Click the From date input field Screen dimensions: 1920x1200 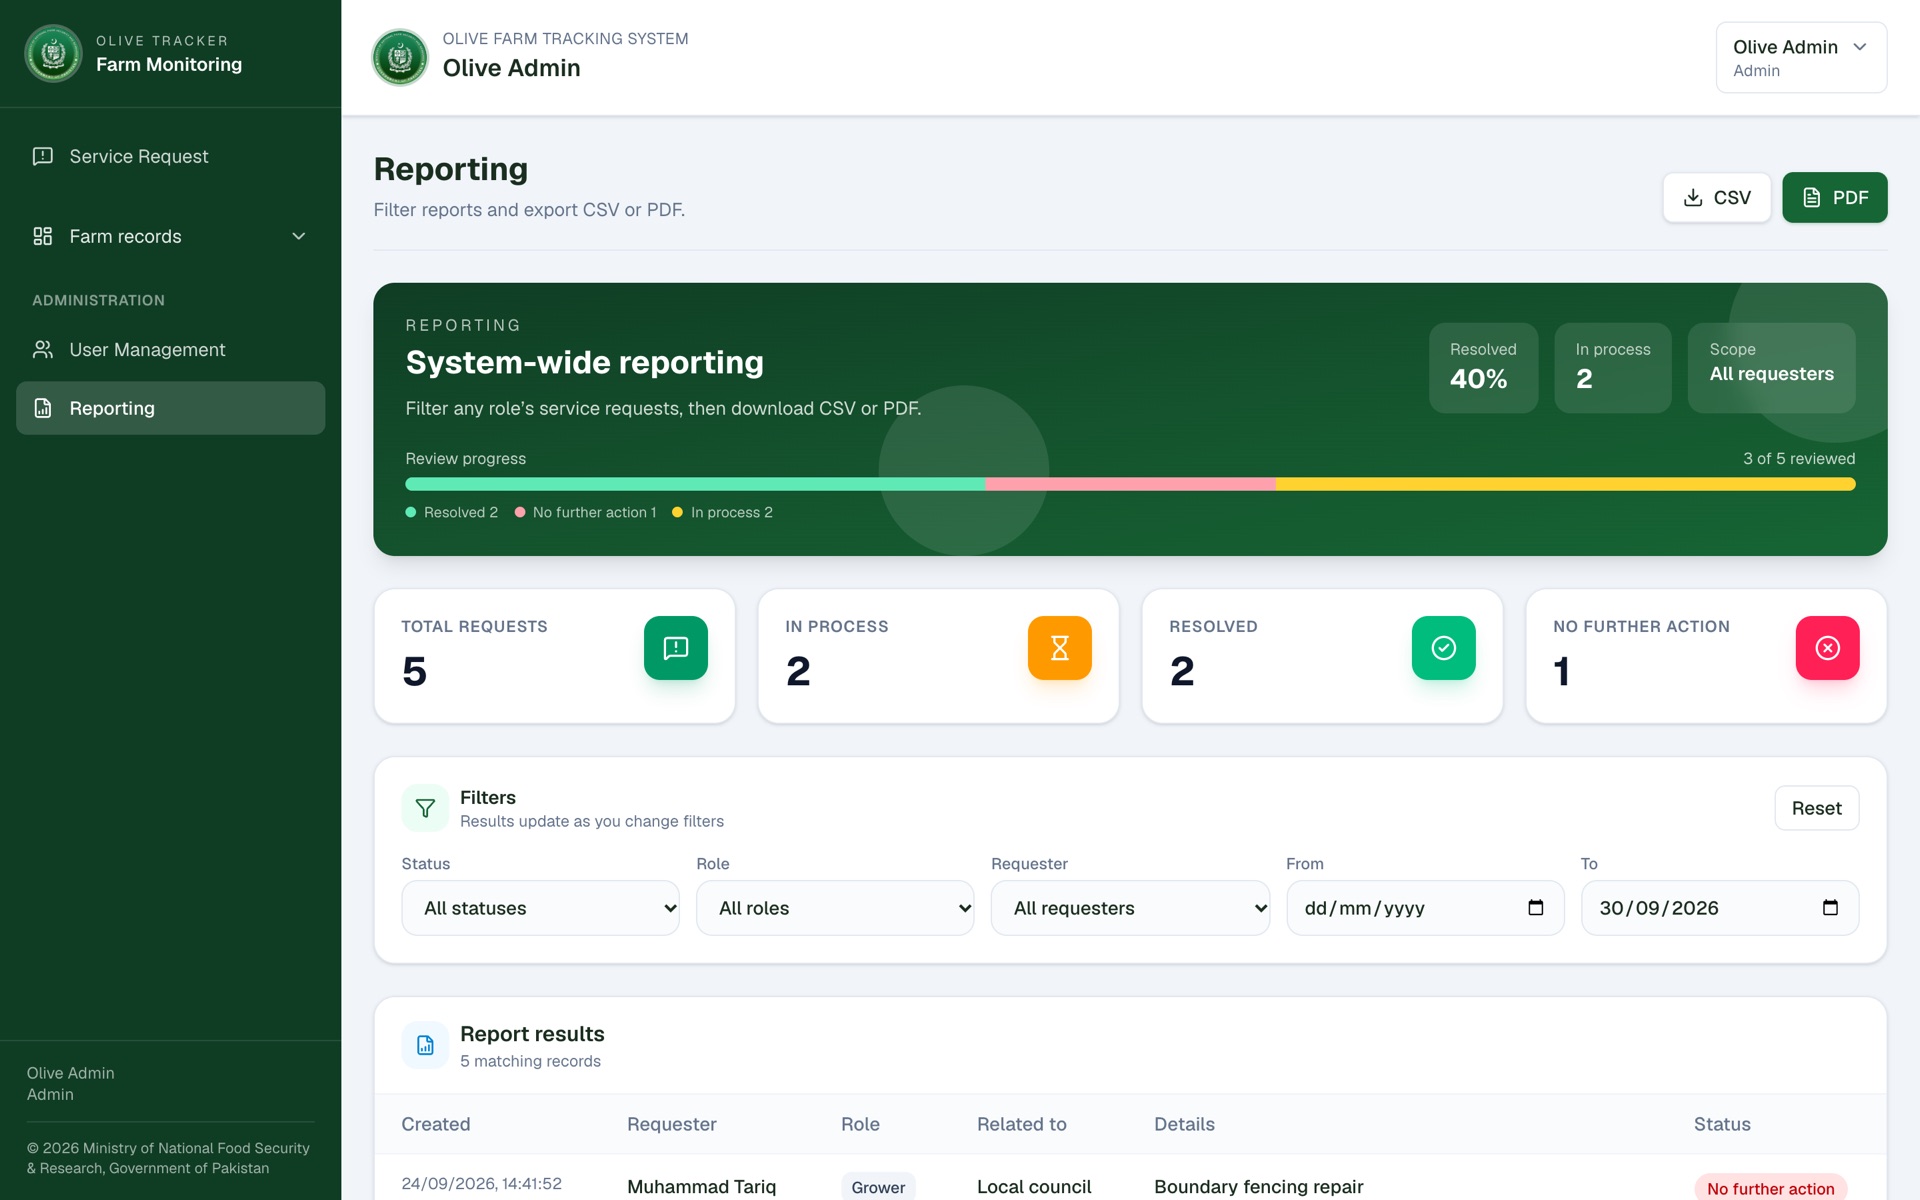[x=1424, y=908]
